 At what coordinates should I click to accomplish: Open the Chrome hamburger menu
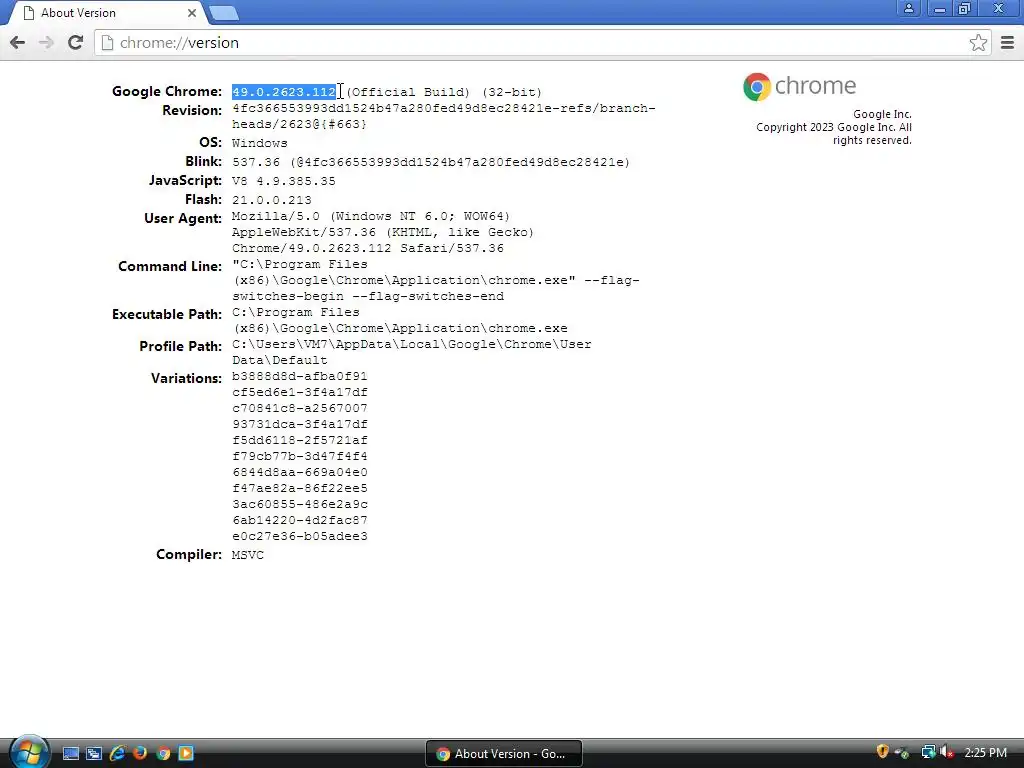(x=1007, y=43)
